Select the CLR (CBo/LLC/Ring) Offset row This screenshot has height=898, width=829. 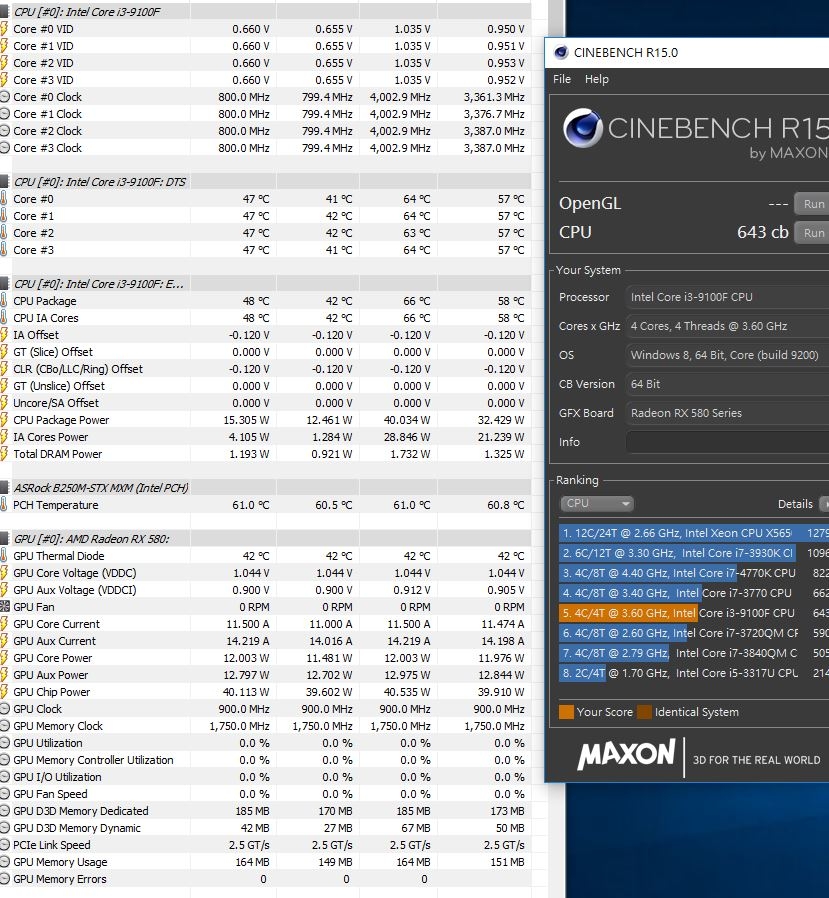pos(266,369)
